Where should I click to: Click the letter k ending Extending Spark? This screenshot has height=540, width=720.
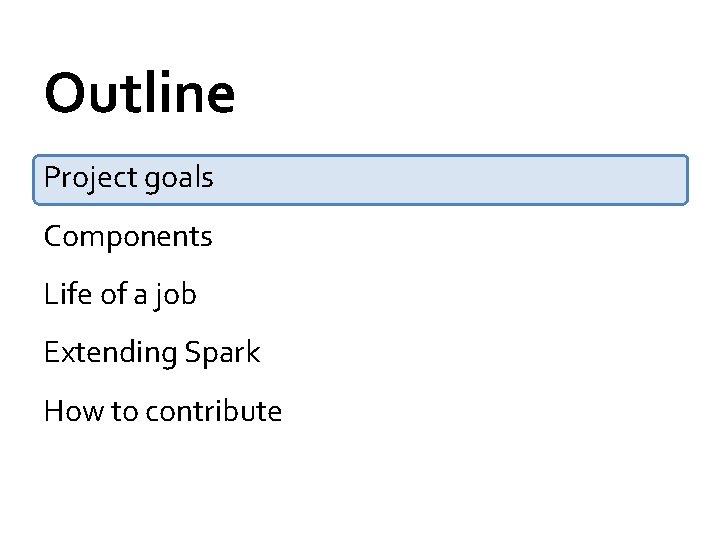point(252,352)
